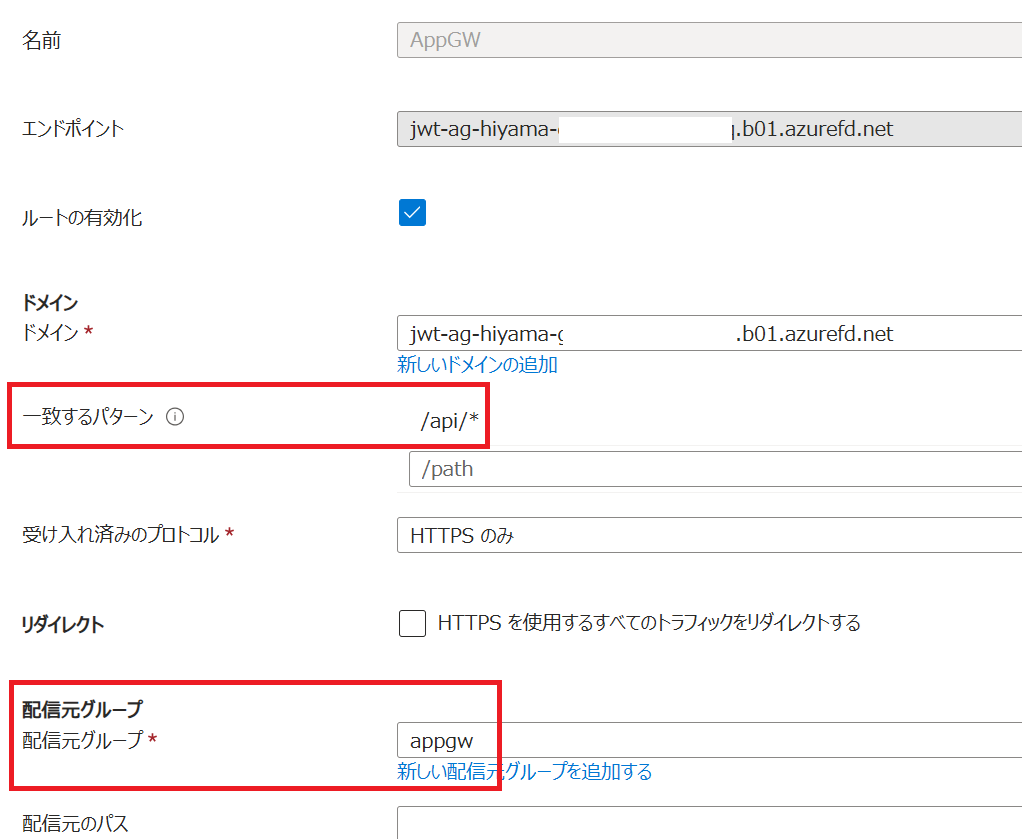
Task: Click the bold リダイレクト heading
Action: [x=63, y=625]
